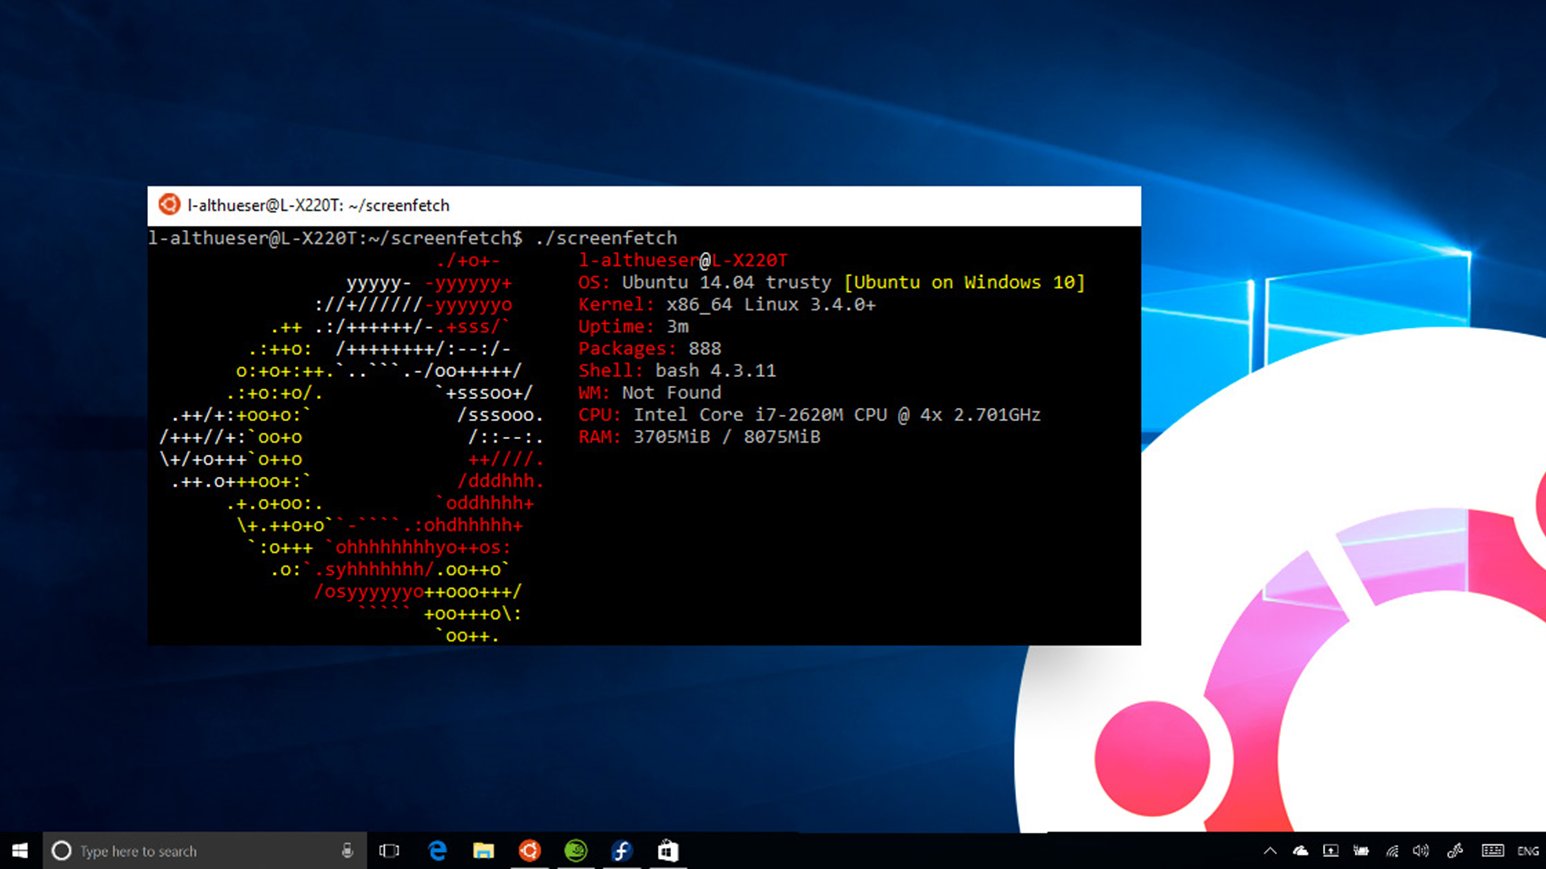Click the 'WM: Not Found' line
Image resolution: width=1546 pixels, height=869 pixels.
click(x=649, y=392)
